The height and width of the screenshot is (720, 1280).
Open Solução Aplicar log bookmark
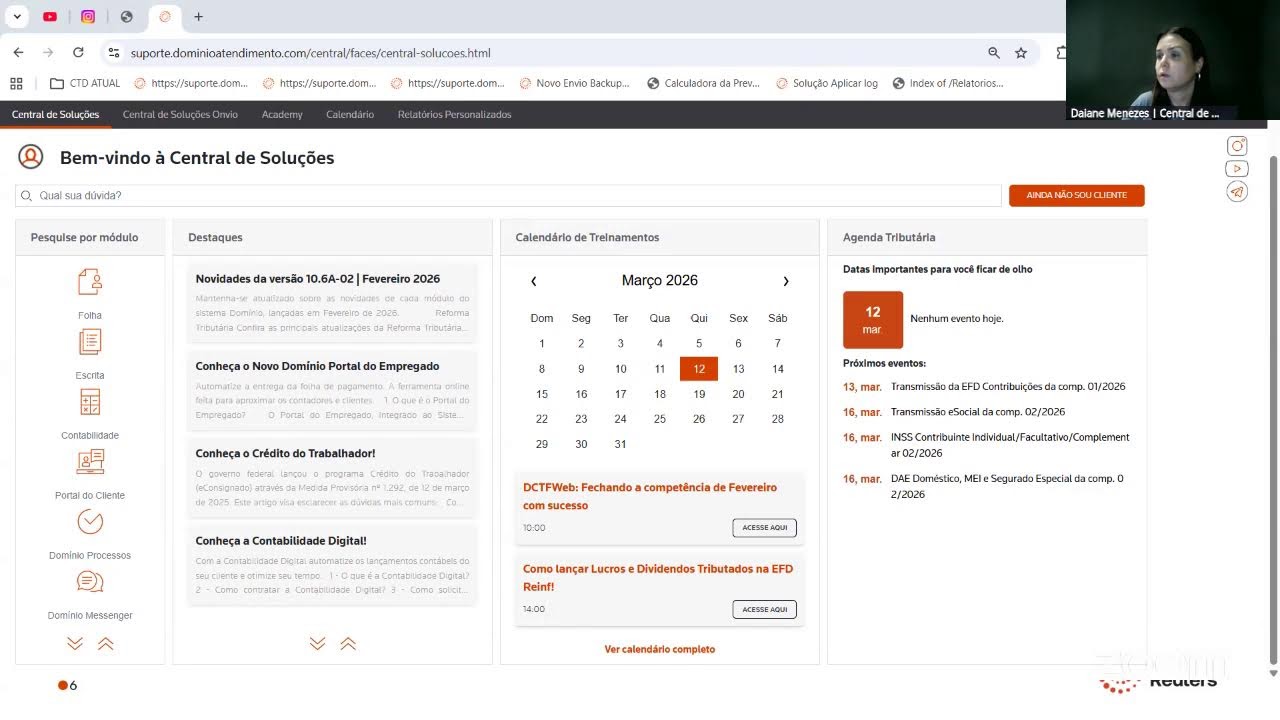(826, 83)
